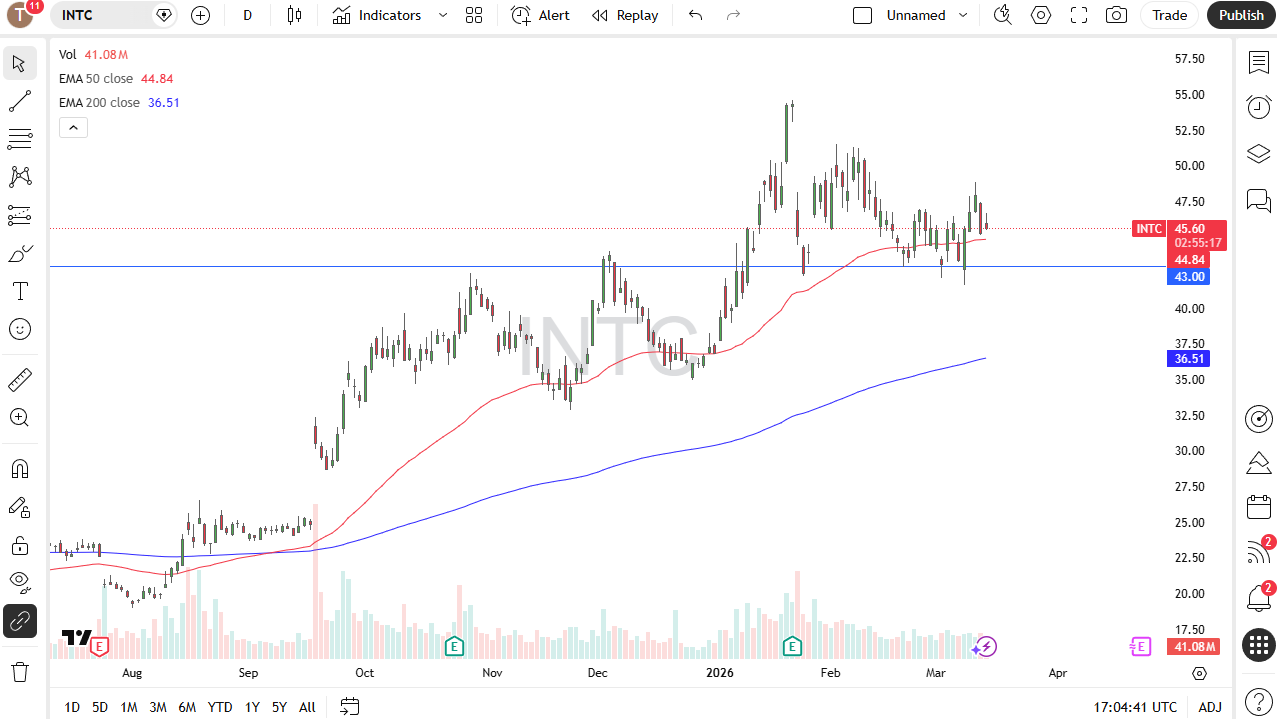Image resolution: width=1277 pixels, height=719 pixels.
Task: Publish the chart idea
Action: click(1241, 15)
